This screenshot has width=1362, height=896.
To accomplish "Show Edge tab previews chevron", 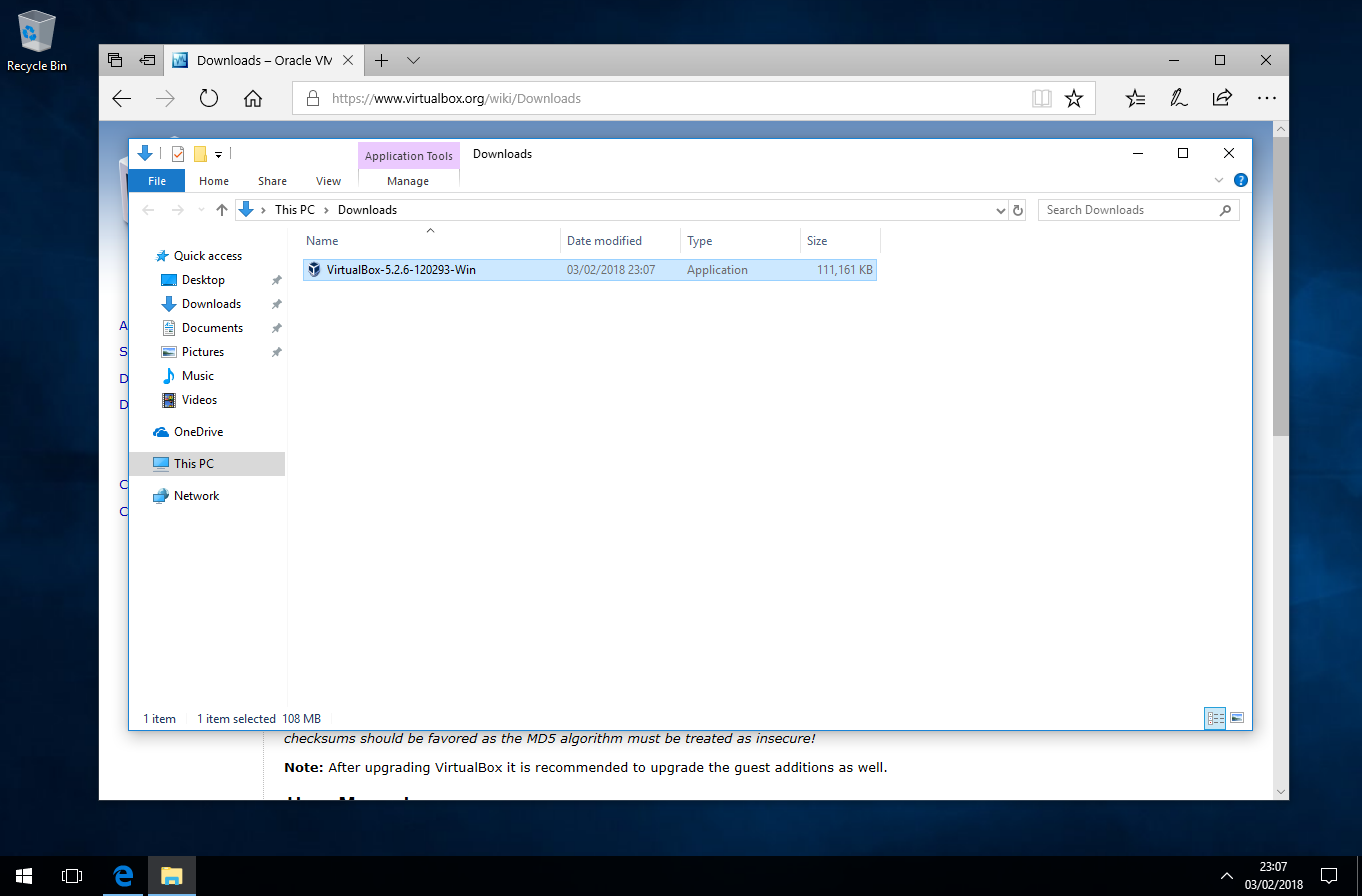I will click(x=413, y=60).
